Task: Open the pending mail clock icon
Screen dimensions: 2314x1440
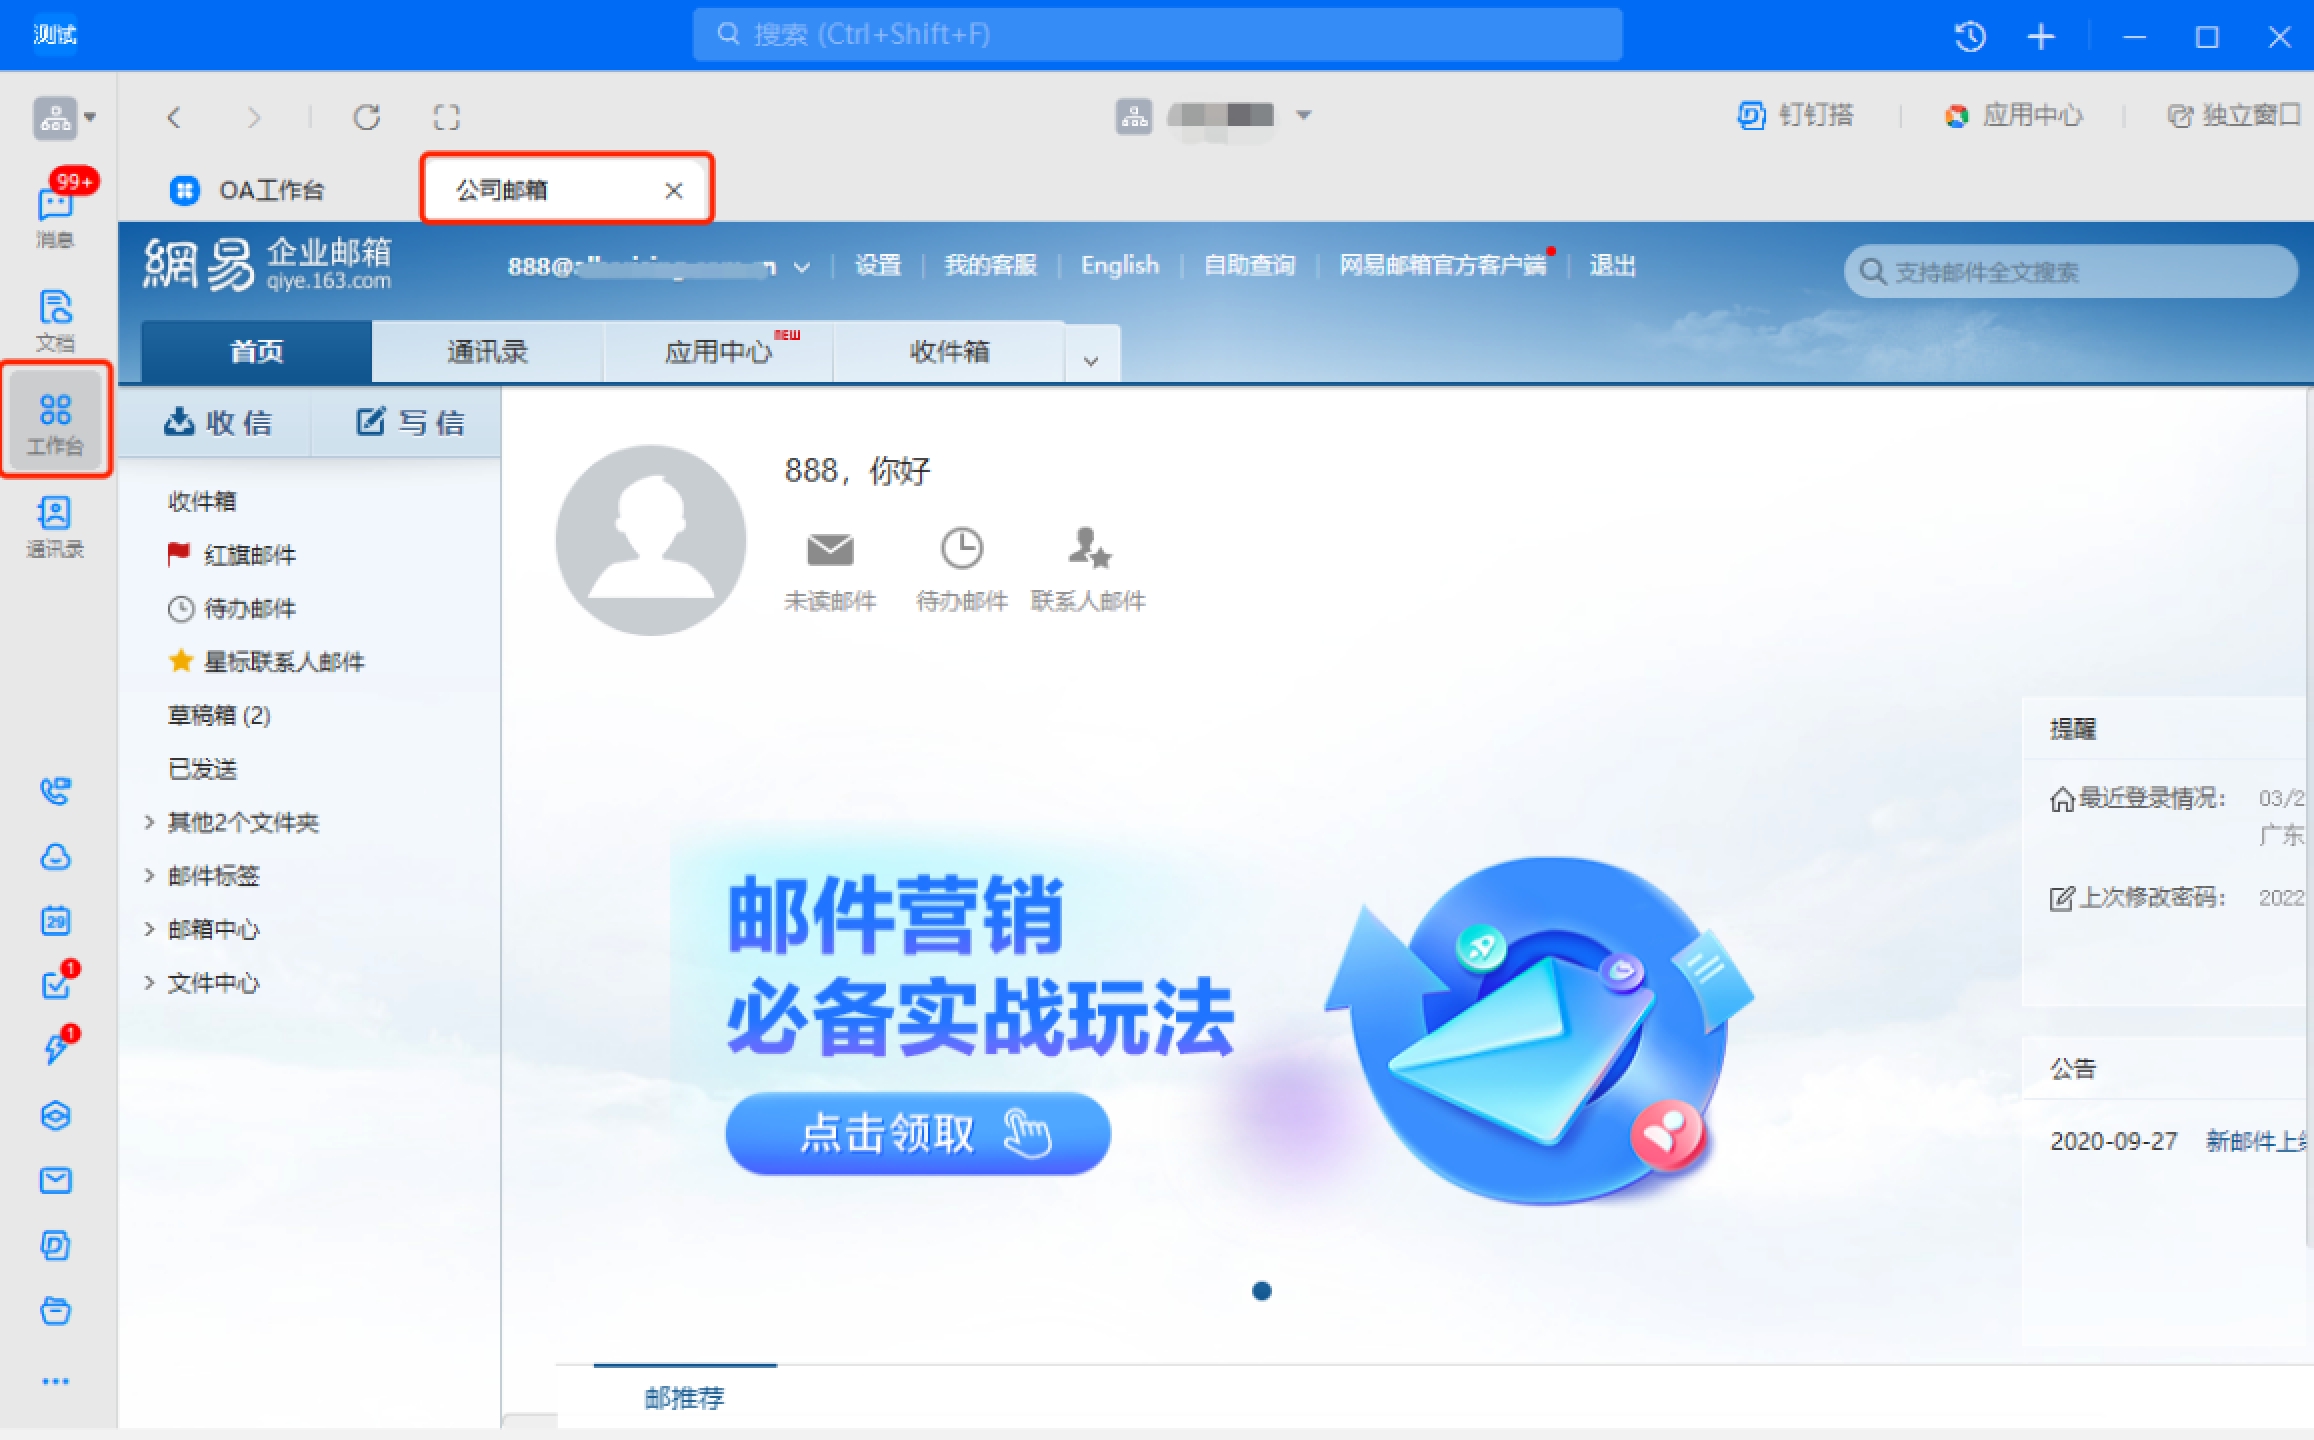Action: coord(961,550)
